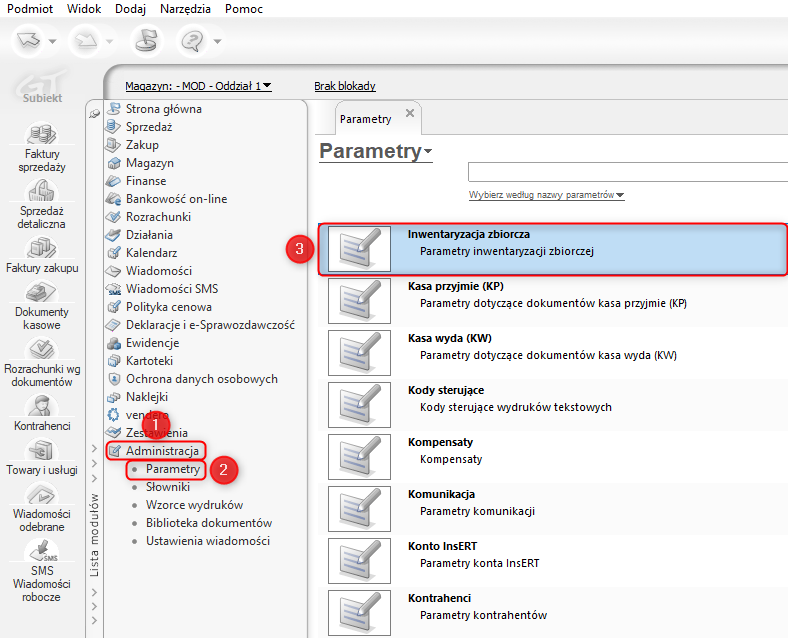
Task: Open the Narzędzia menu
Action: click(185, 9)
